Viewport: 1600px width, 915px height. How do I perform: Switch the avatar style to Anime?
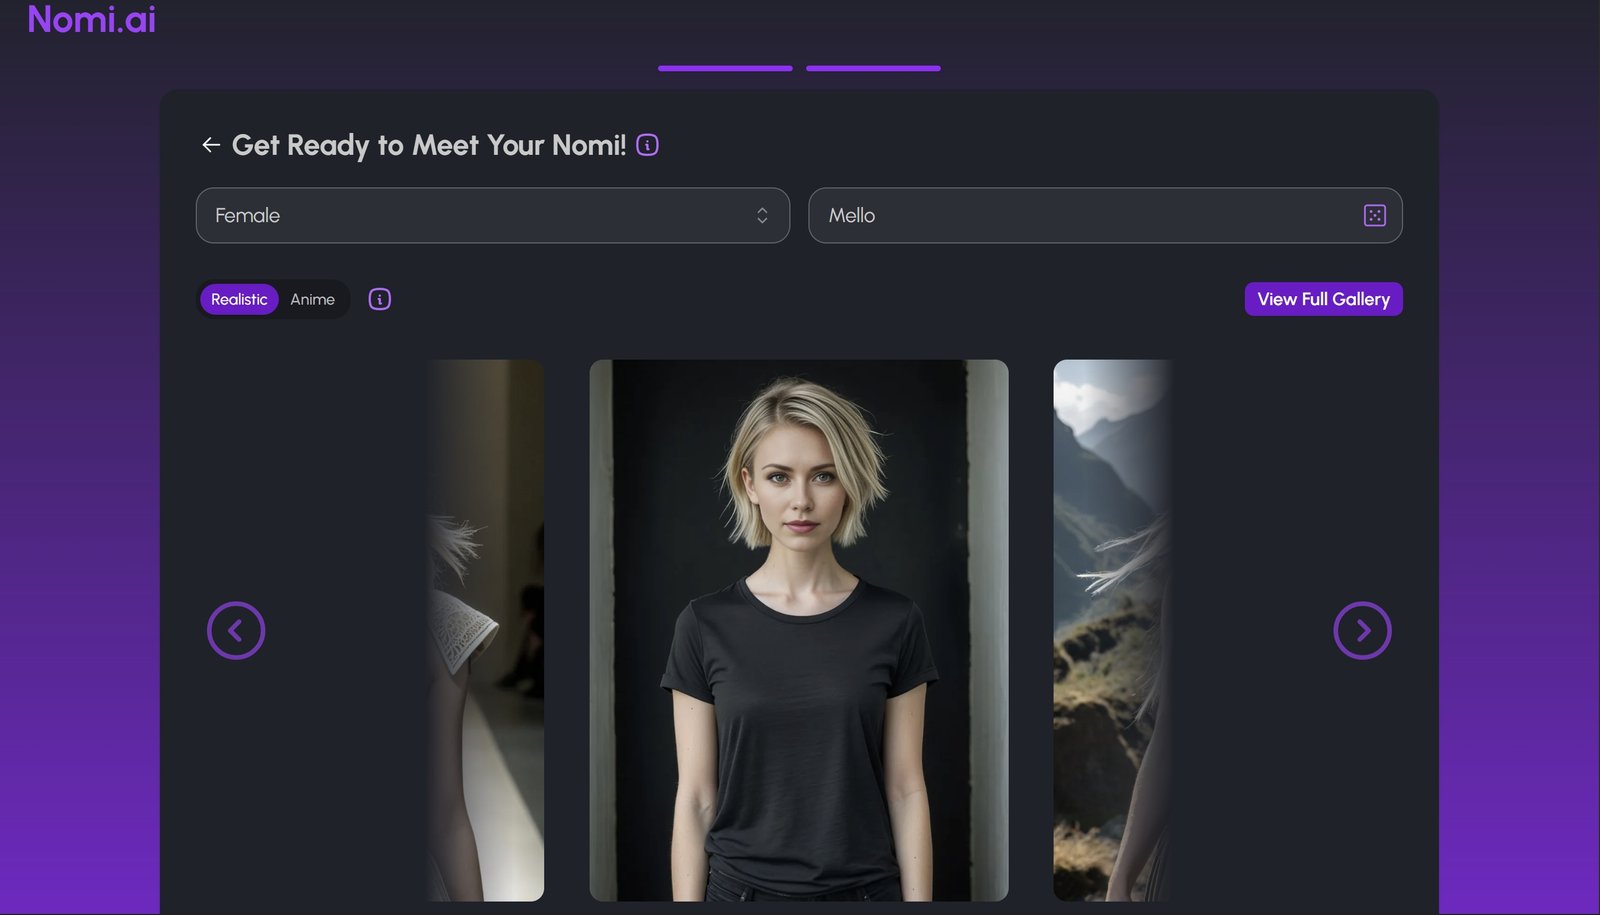click(x=312, y=299)
